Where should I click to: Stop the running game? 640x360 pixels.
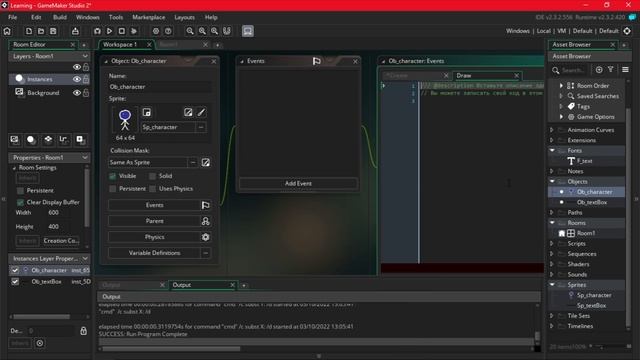(x=122, y=31)
